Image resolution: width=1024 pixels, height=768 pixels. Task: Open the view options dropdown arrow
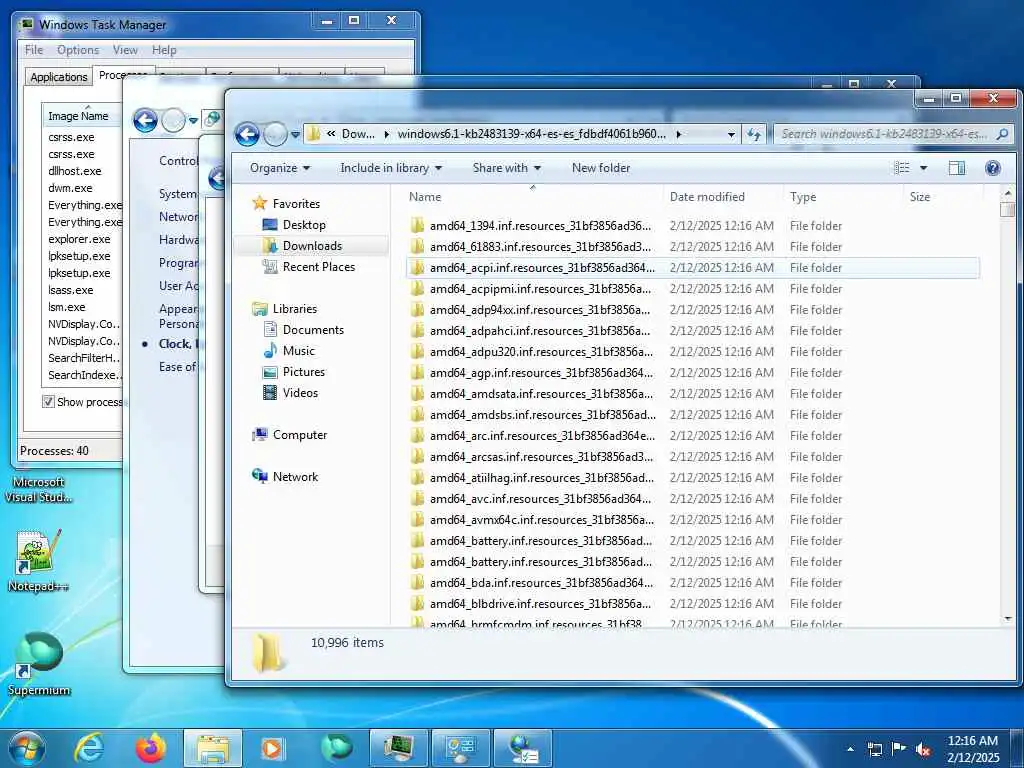point(923,168)
